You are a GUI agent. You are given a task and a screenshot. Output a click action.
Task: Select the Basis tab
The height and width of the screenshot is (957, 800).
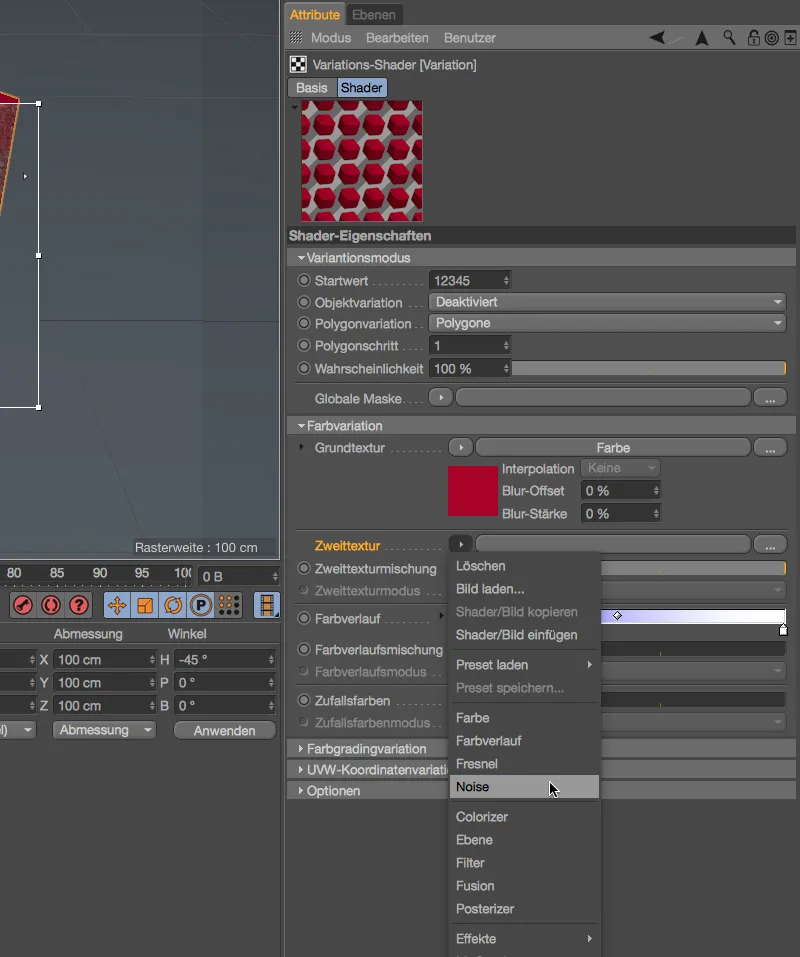[x=312, y=88]
